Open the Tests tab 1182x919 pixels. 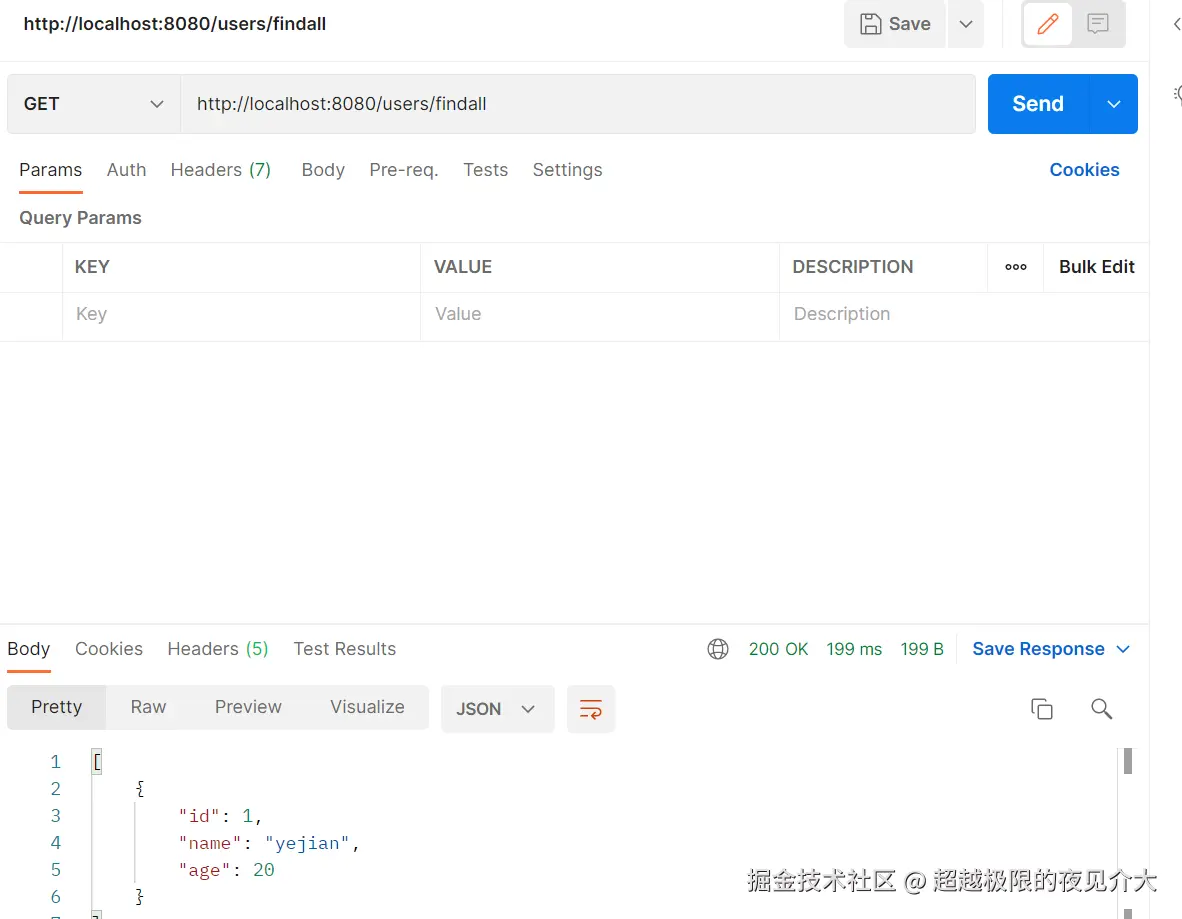[485, 170]
